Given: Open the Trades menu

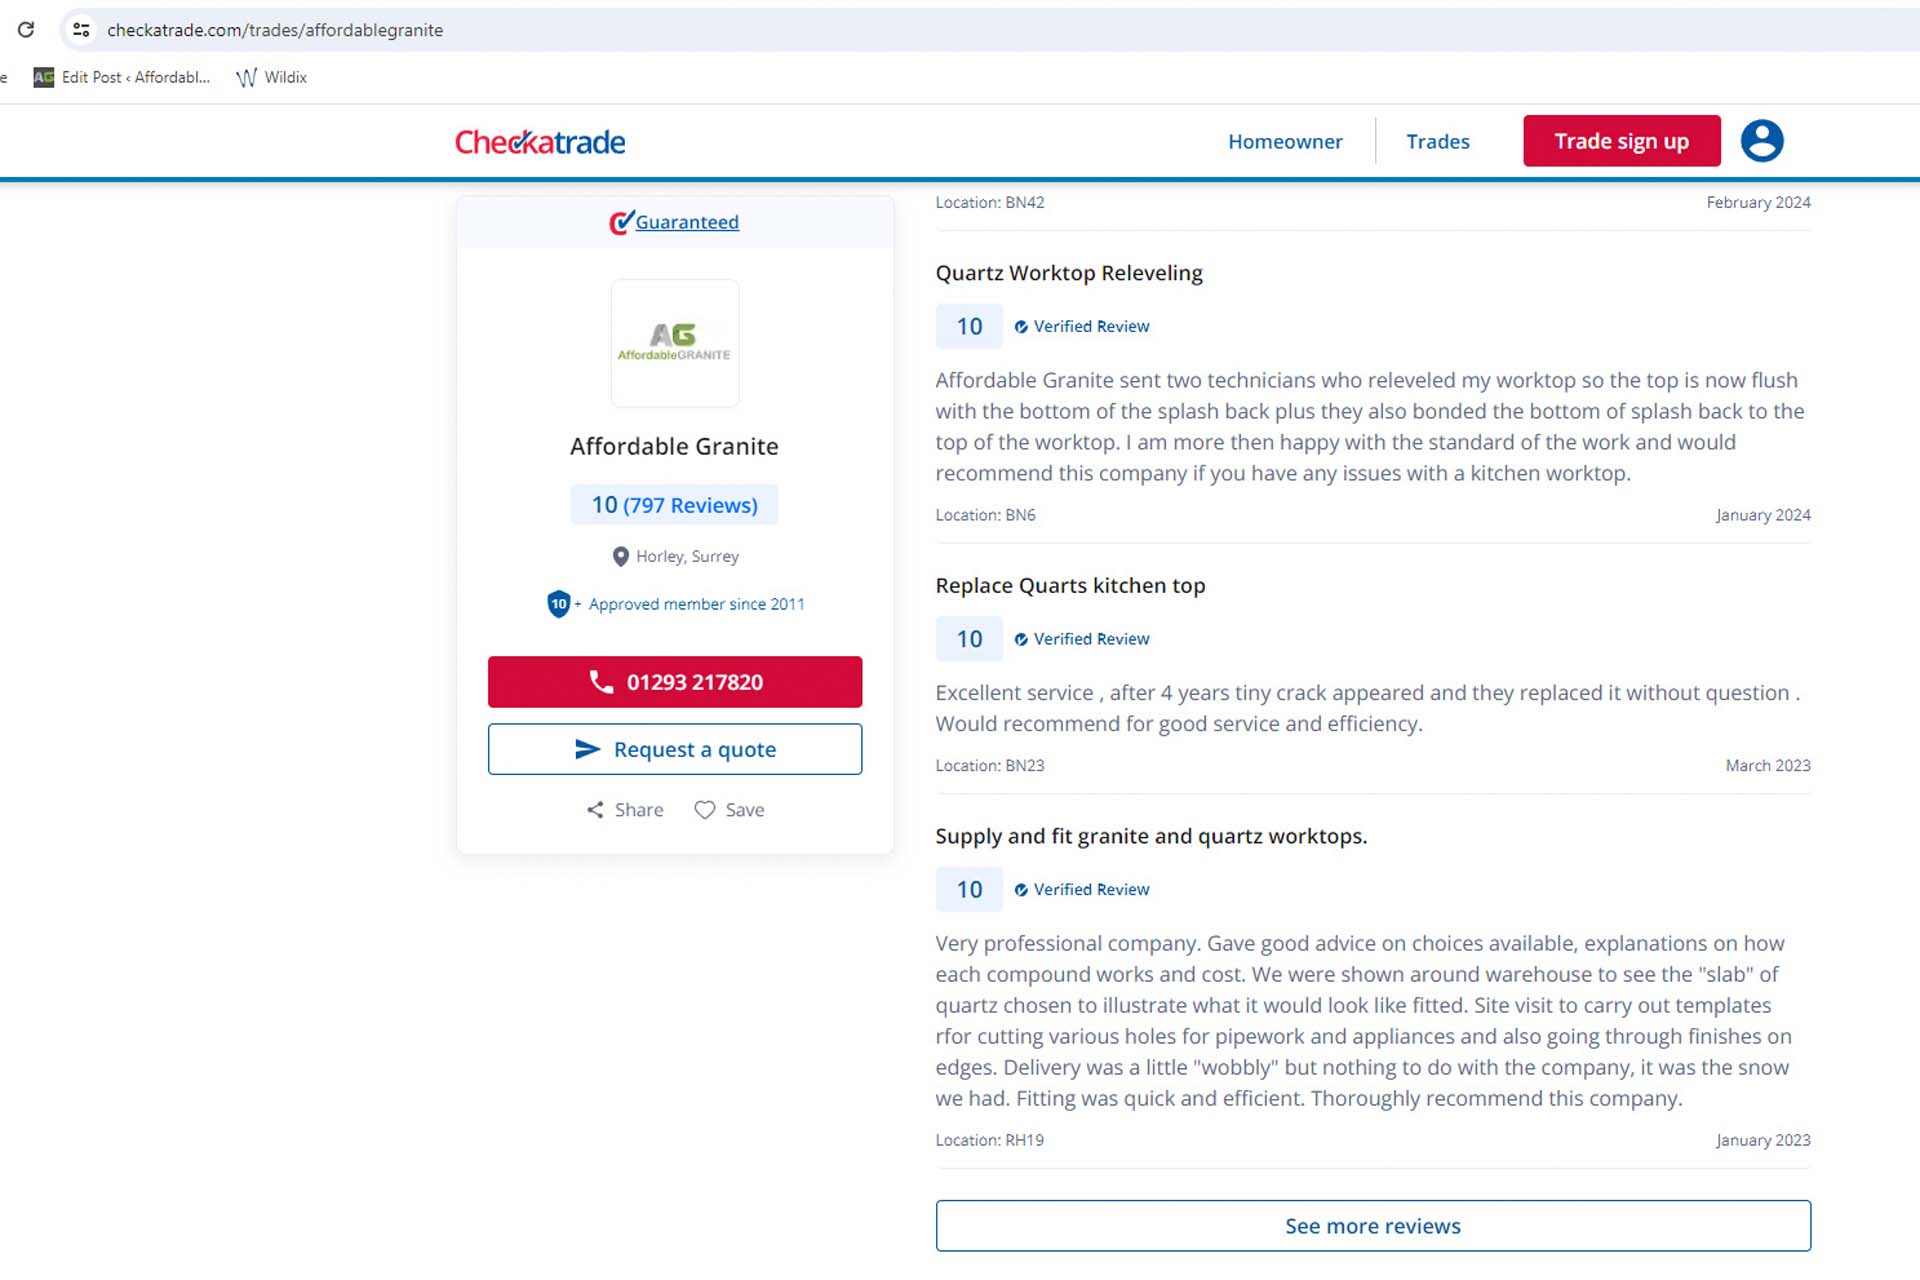Looking at the screenshot, I should click(1438, 142).
